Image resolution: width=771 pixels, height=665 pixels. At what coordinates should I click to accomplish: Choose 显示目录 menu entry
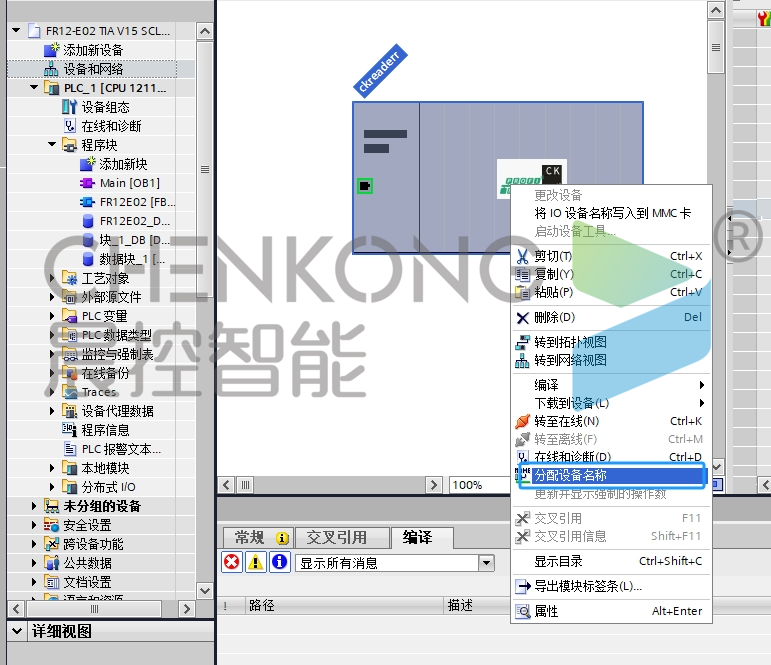(612, 561)
